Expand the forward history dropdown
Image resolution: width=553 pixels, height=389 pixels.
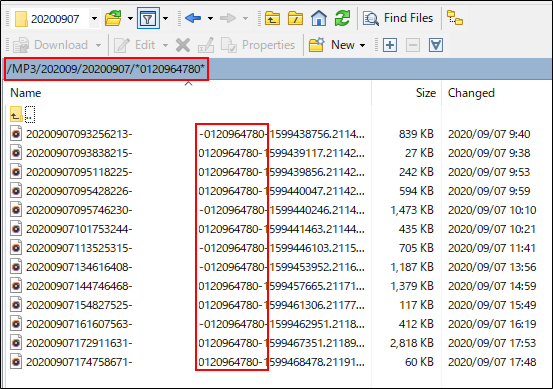click(245, 18)
